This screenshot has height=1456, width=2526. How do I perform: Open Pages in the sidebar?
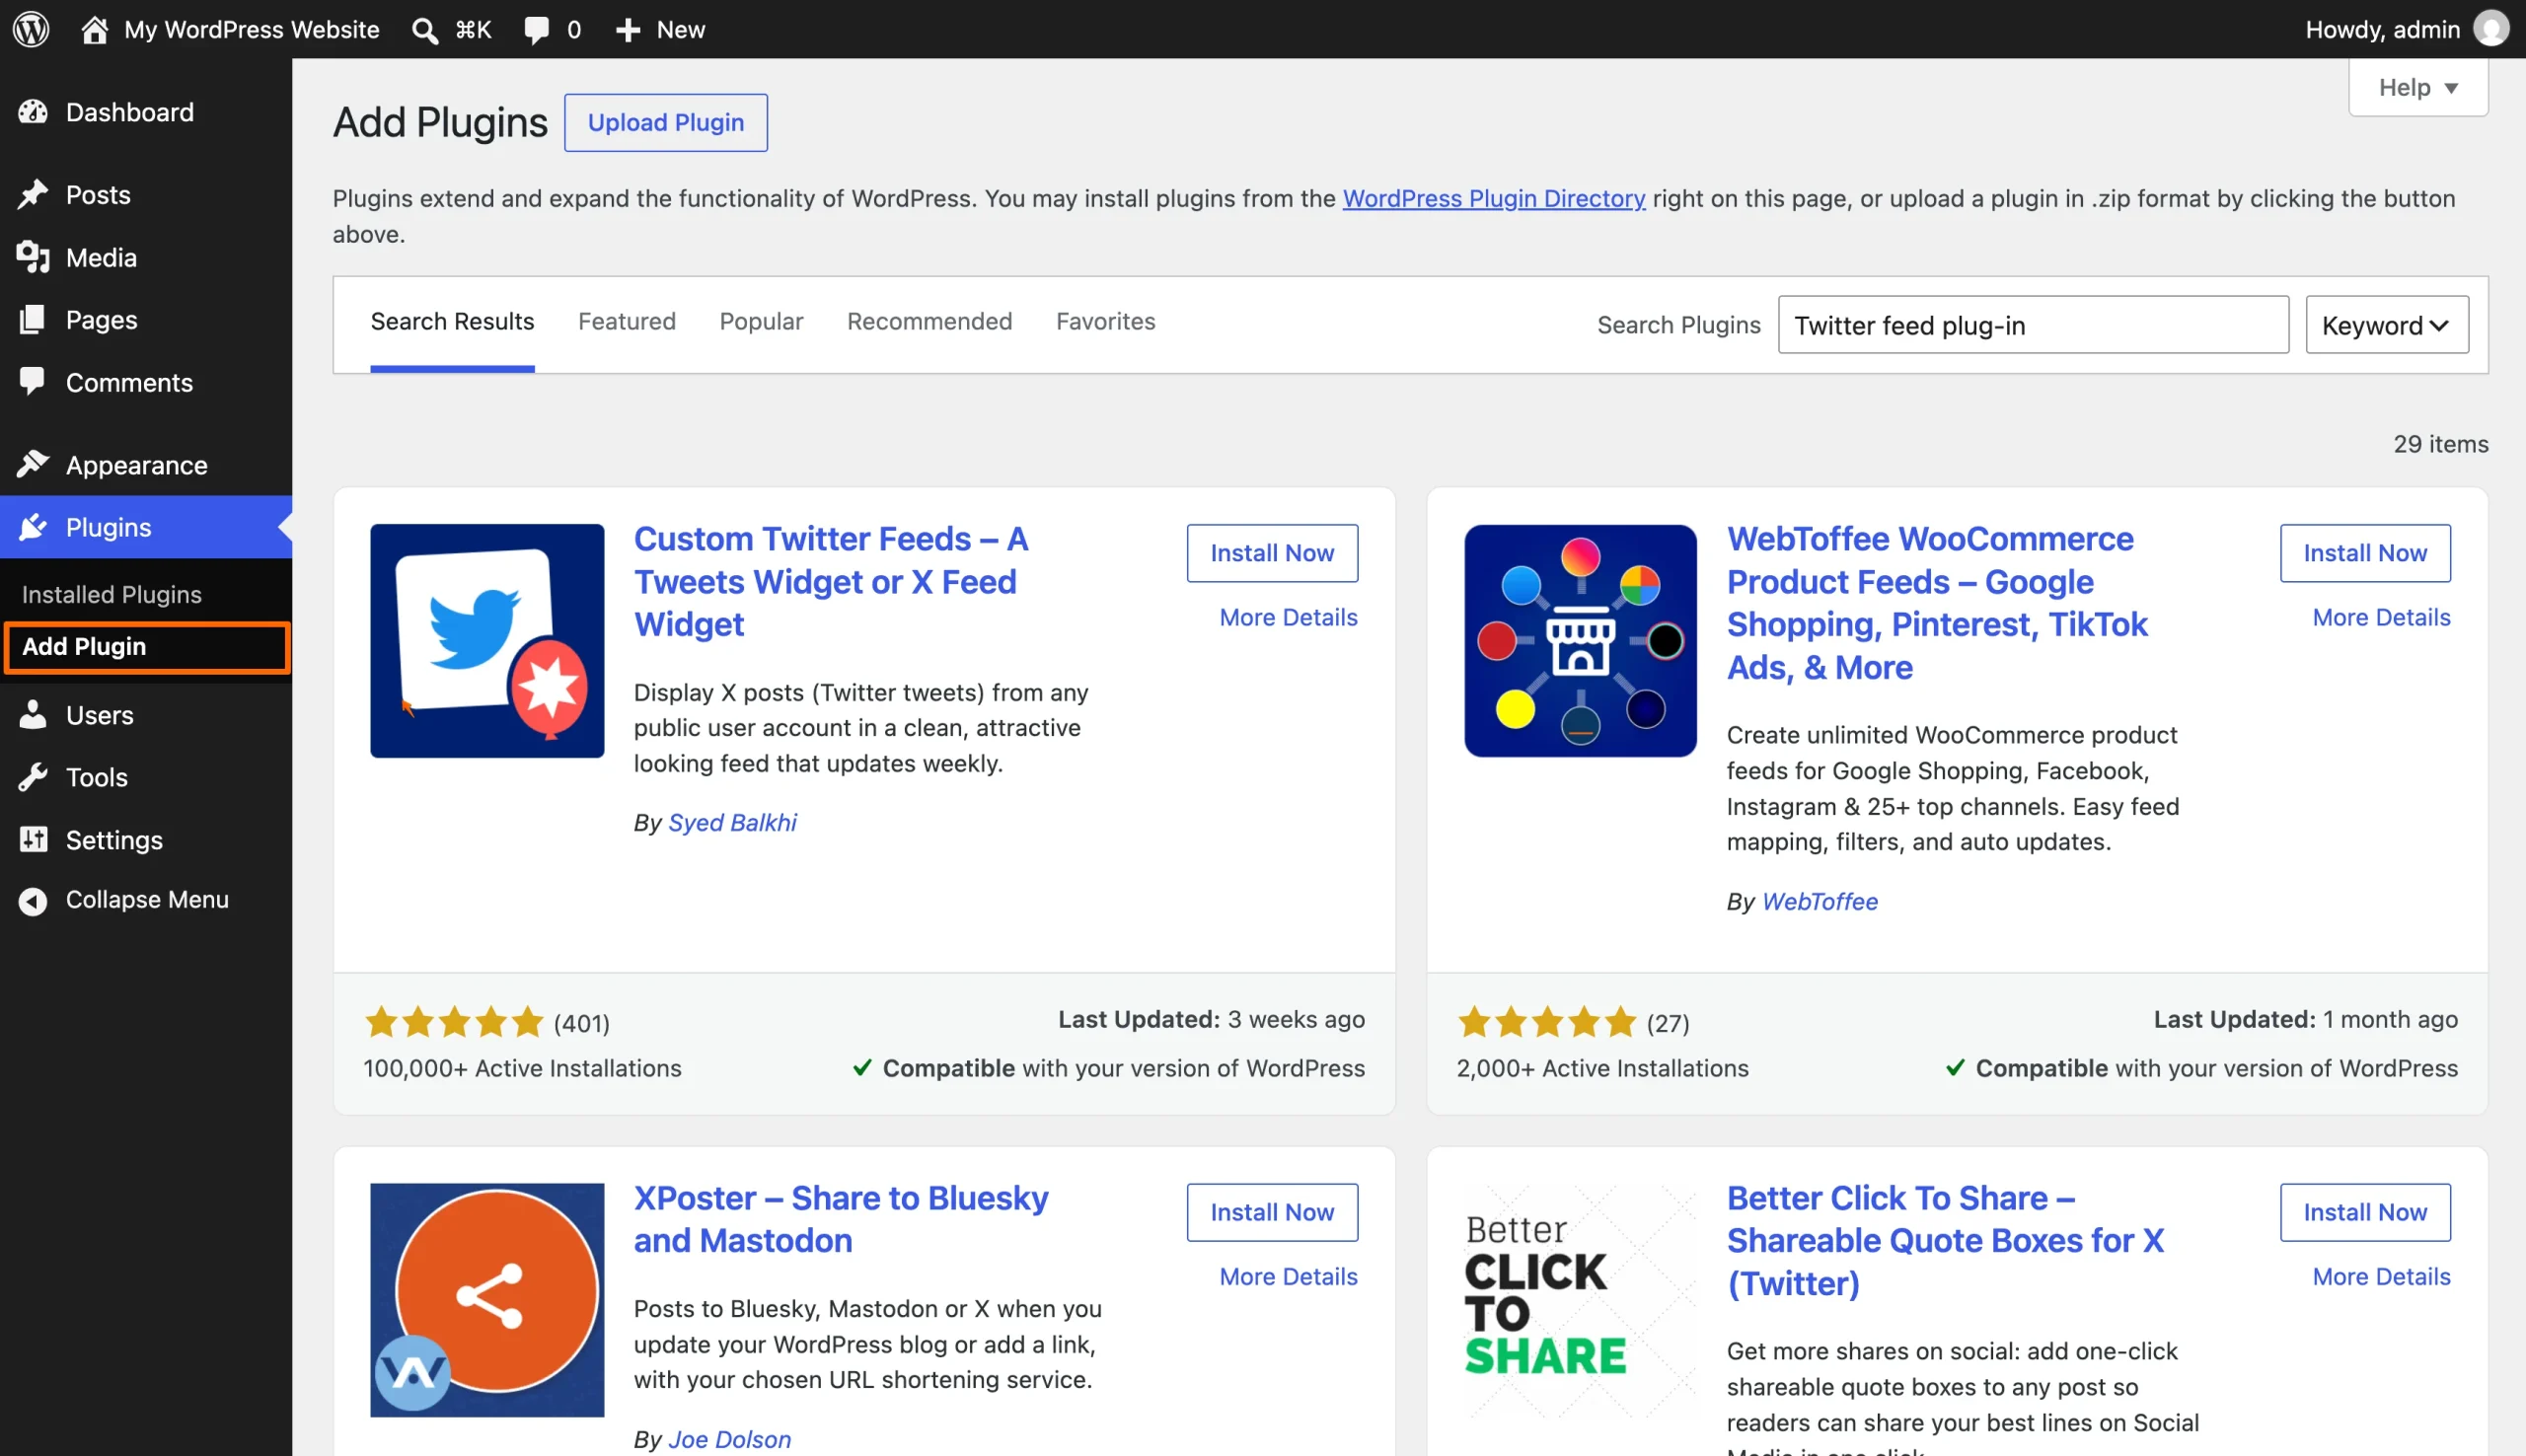[146, 320]
